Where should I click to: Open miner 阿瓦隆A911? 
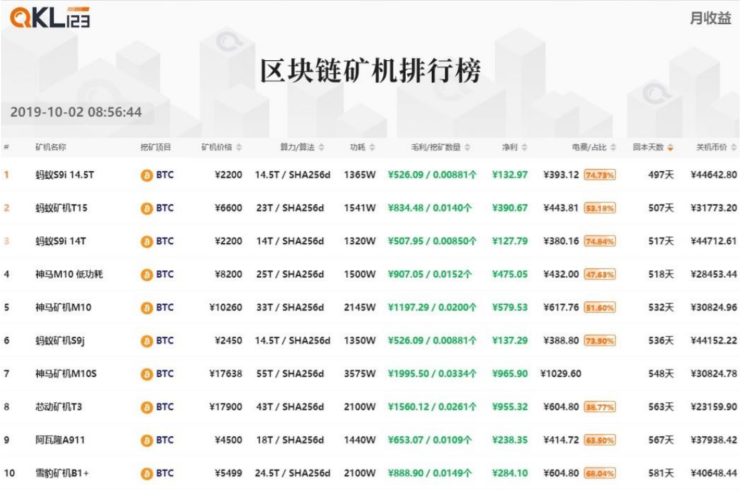coord(60,440)
